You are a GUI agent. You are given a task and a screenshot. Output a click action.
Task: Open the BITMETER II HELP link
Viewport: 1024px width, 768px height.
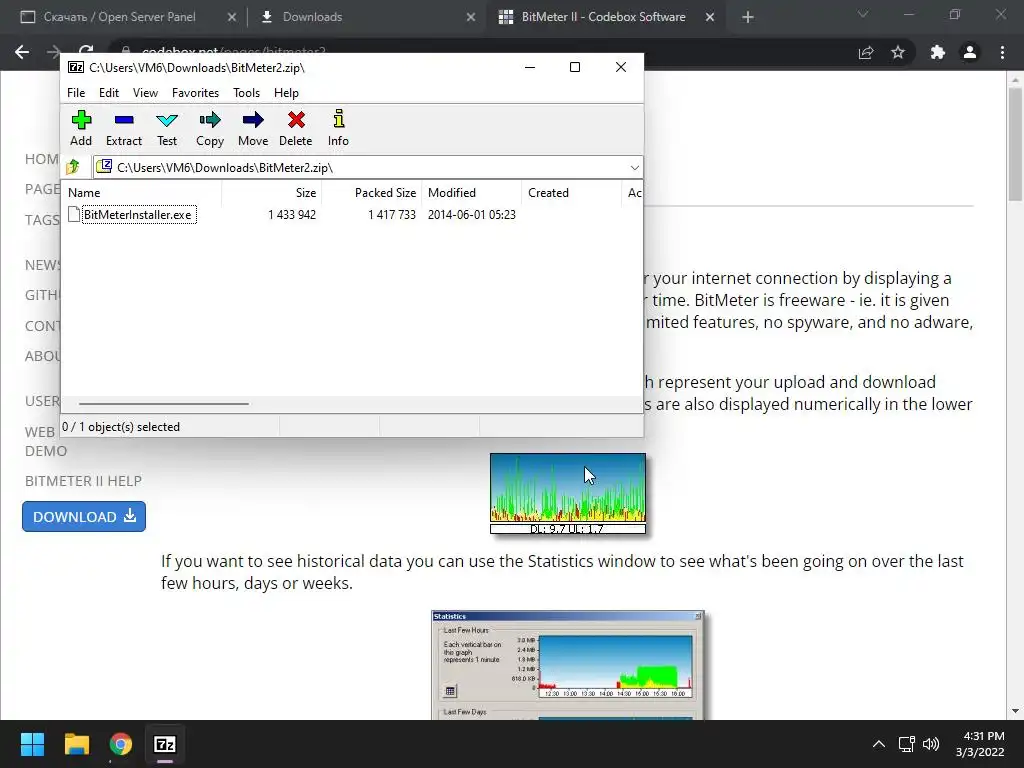83,481
